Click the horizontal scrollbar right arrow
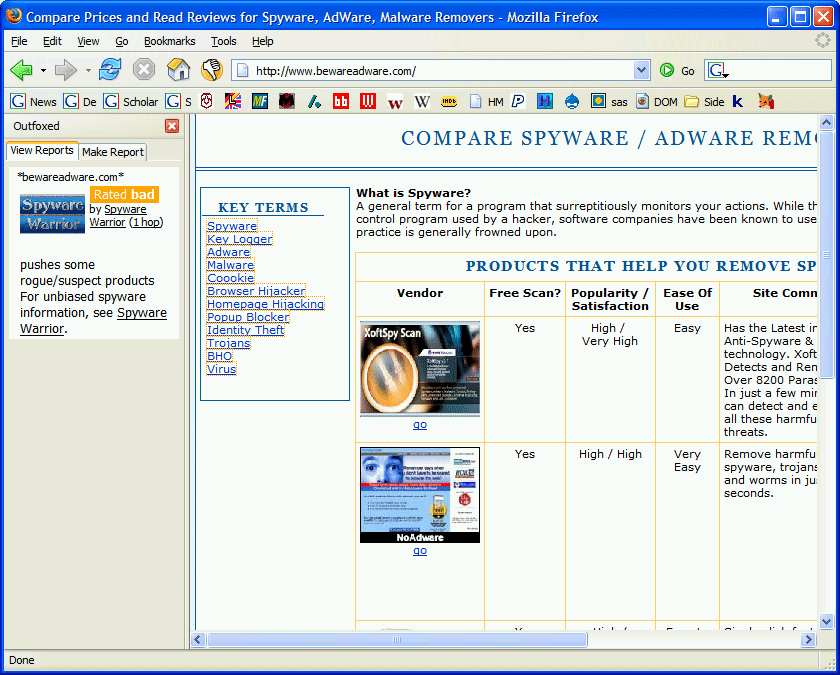840x675 pixels. (x=808, y=639)
